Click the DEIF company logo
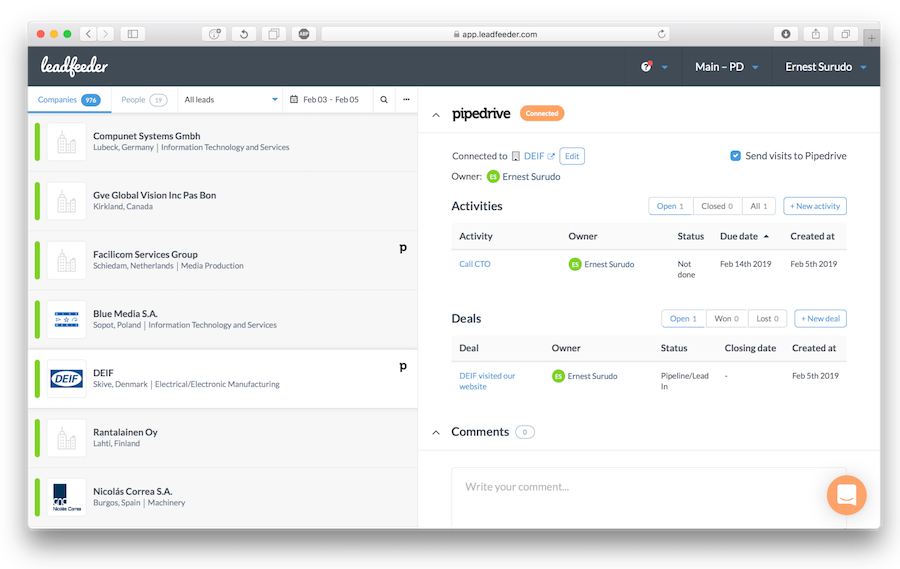 [67, 378]
